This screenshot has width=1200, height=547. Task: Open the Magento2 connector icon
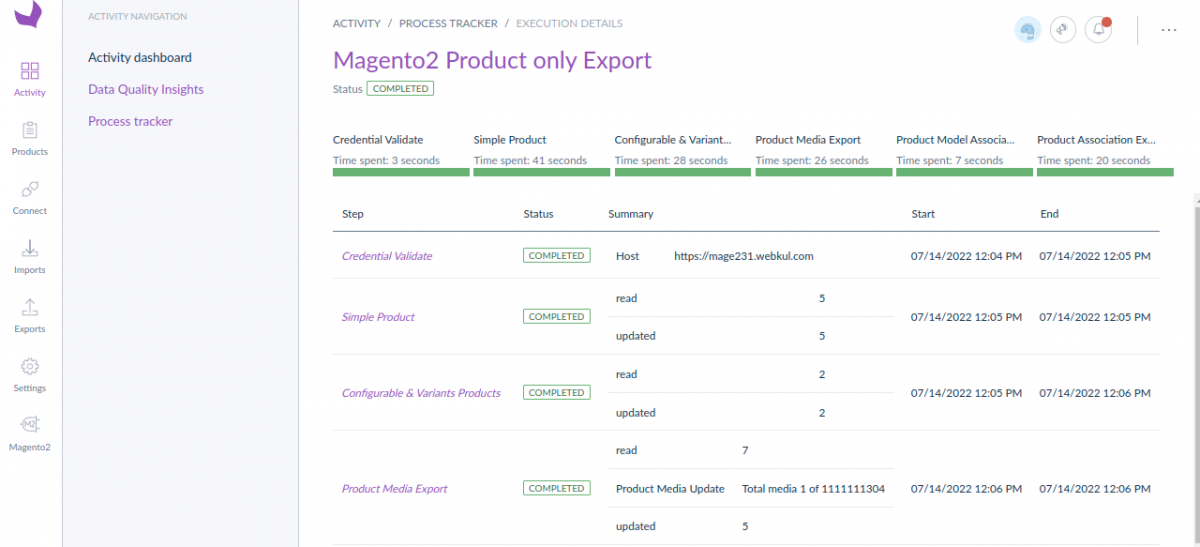point(30,432)
